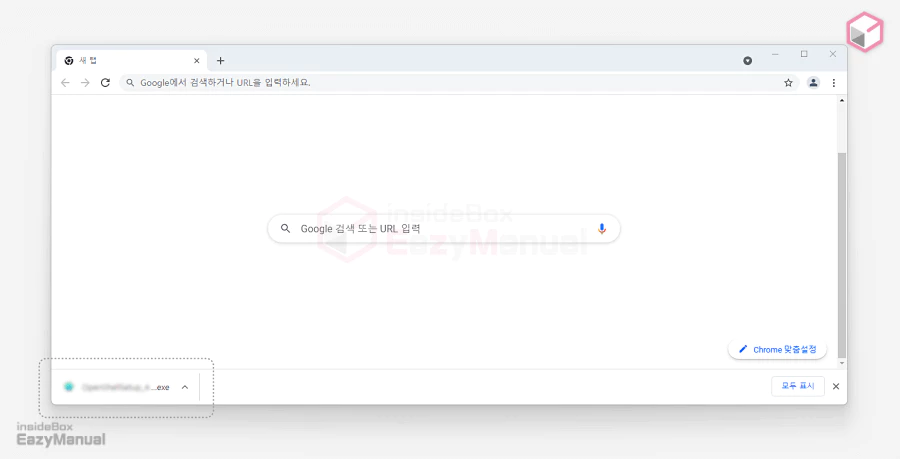Bookmark this page with the star icon
The width and height of the screenshot is (900, 459).
point(789,83)
